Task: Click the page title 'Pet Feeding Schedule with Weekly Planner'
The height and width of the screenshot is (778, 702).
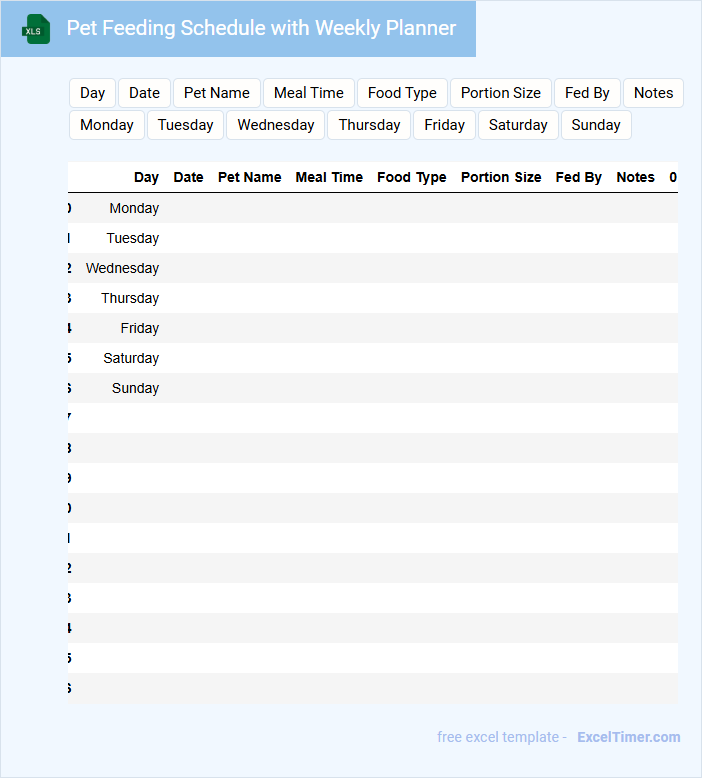Action: tap(261, 28)
